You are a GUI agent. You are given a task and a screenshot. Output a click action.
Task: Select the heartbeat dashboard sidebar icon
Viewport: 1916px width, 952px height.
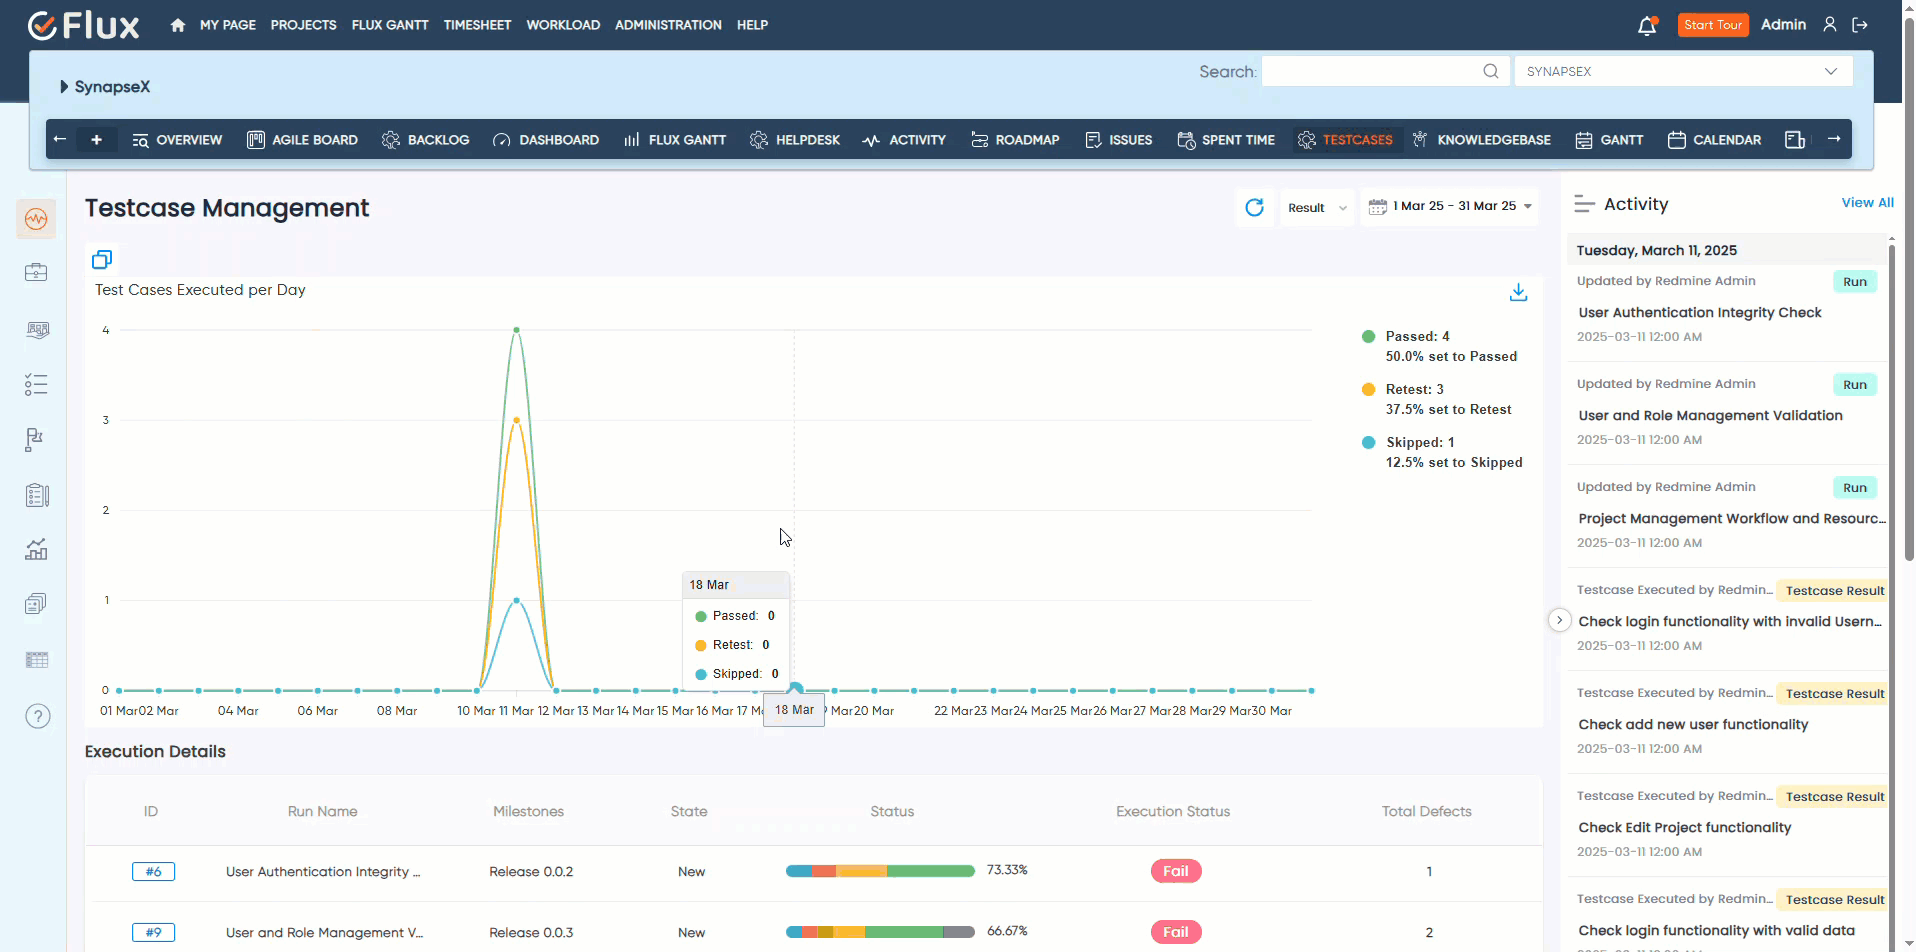[x=36, y=218]
